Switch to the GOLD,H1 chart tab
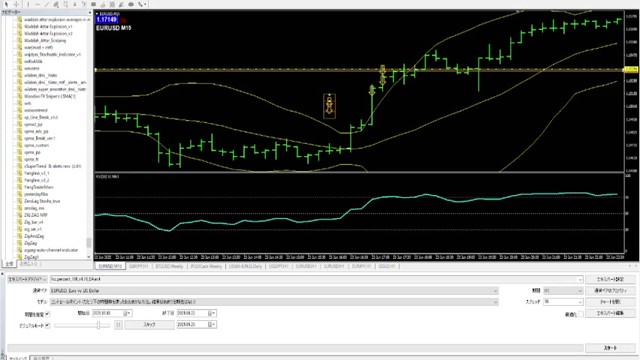This screenshot has width=640, height=360. (x=386, y=266)
